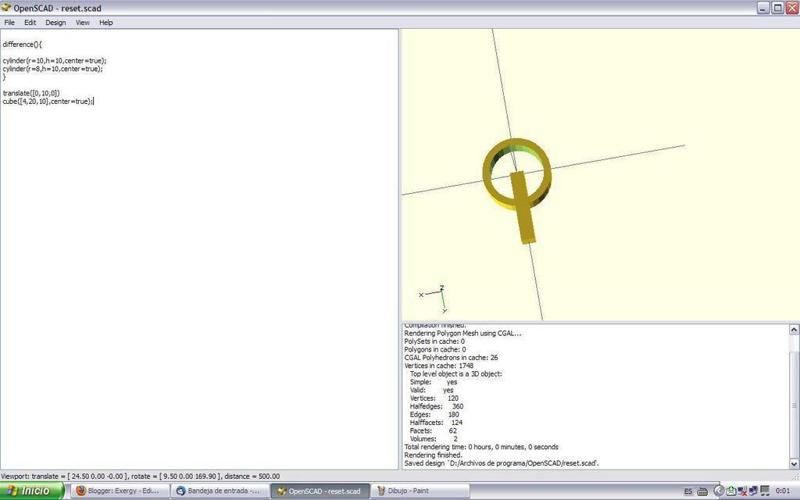The image size is (800, 500).
Task: Select the OpenSCAD - reset.scad taskbar button
Action: click(320, 491)
